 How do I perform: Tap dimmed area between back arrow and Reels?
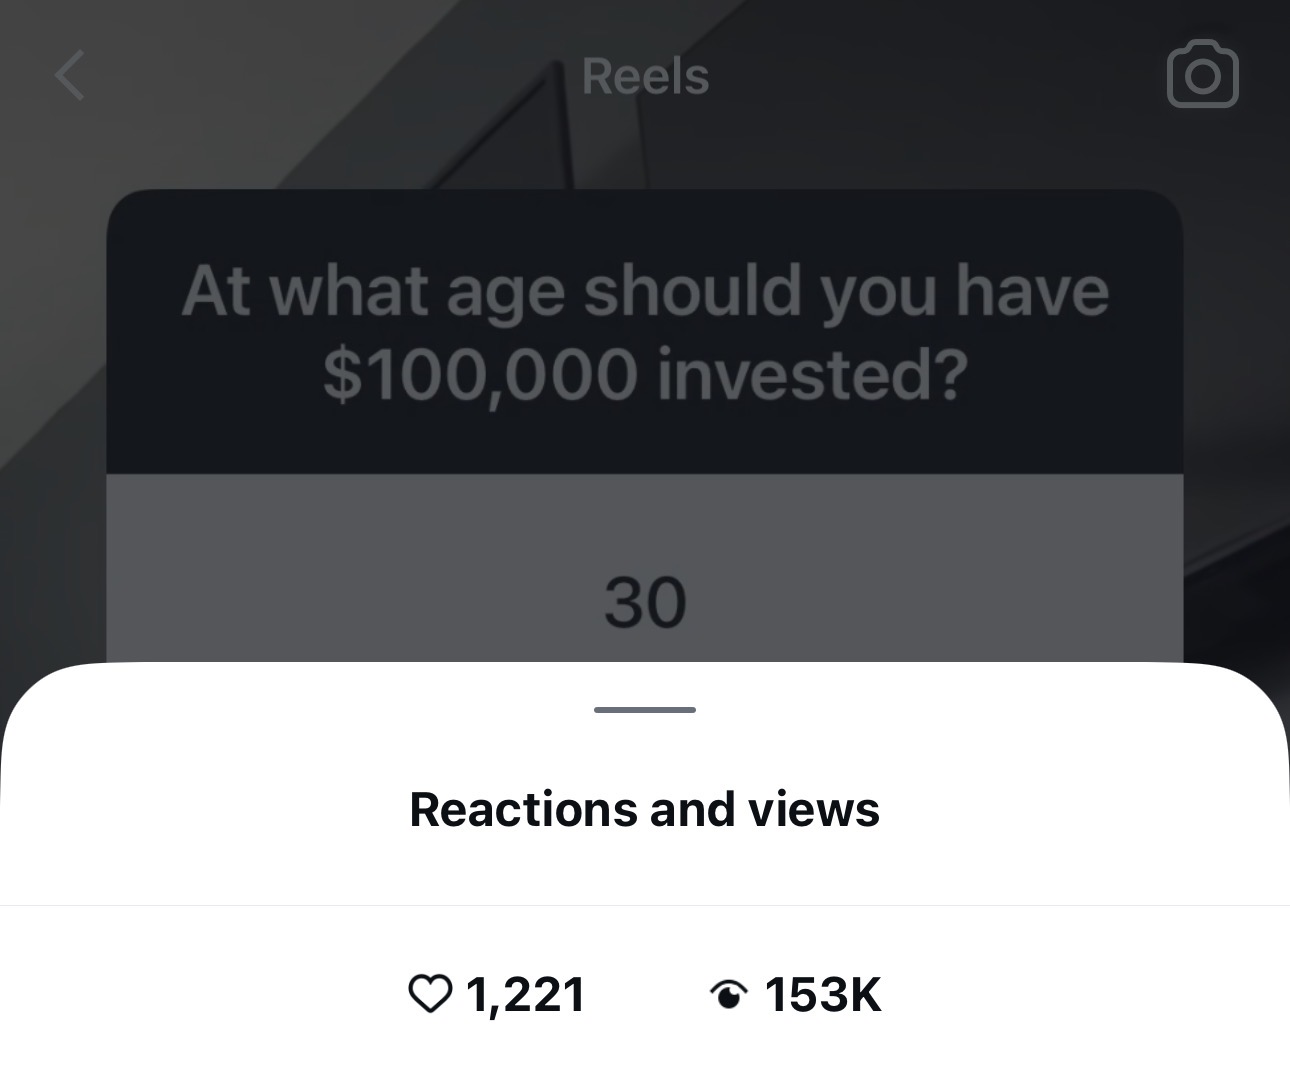coord(320,77)
